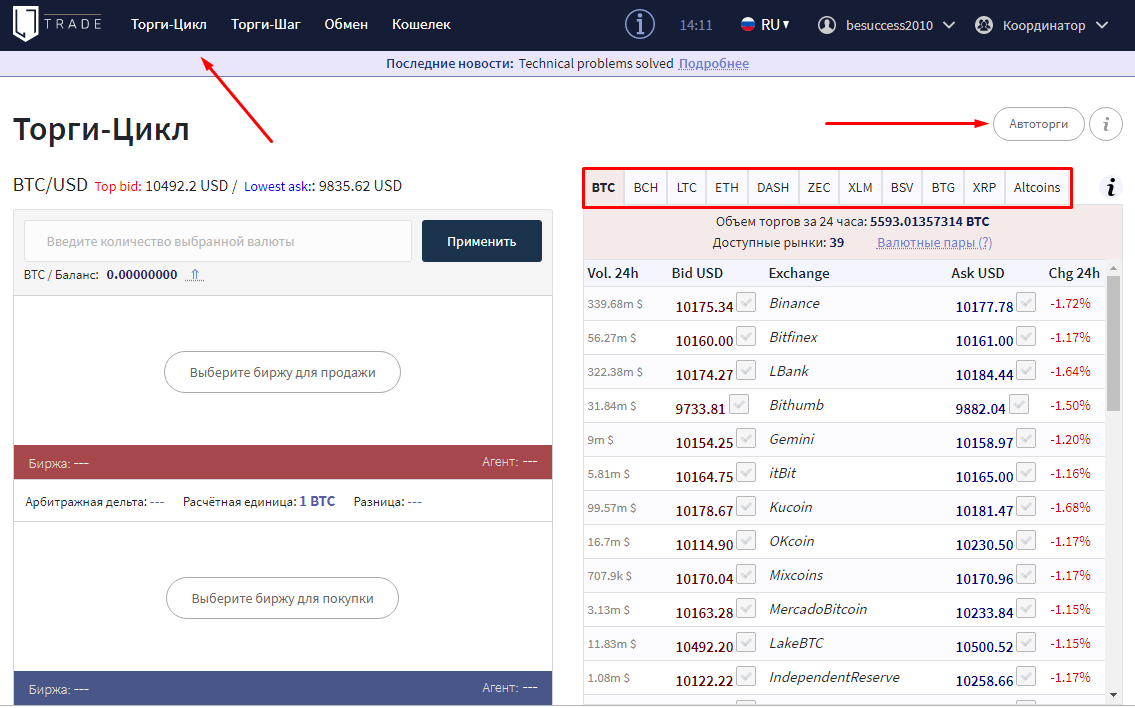1135x708 pixels.
Task: Open the Подробнее news link
Action: [714, 64]
